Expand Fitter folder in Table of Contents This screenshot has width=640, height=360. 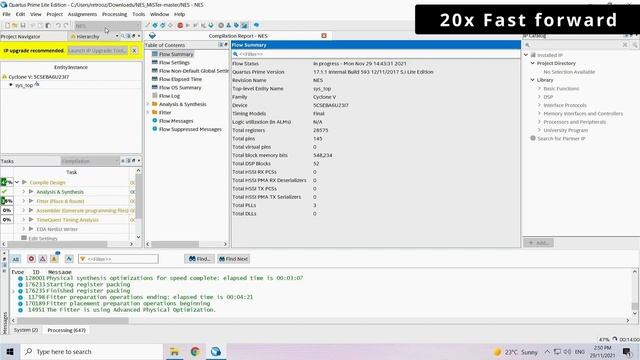[x=148, y=112]
